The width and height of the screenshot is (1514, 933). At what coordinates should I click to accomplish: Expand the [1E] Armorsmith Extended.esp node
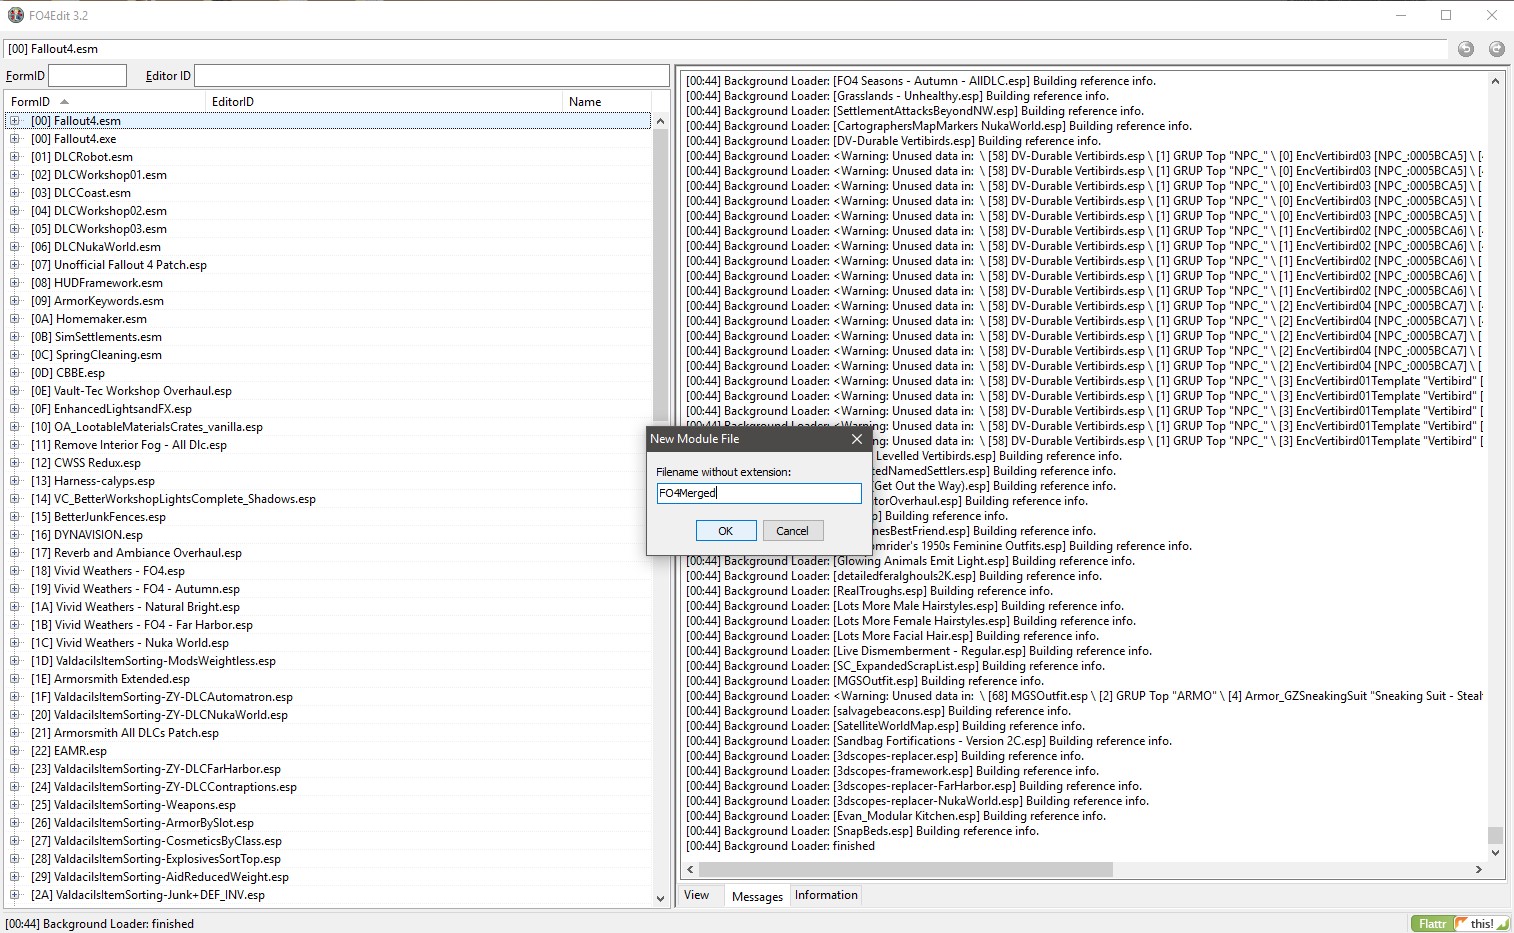[x=15, y=679]
